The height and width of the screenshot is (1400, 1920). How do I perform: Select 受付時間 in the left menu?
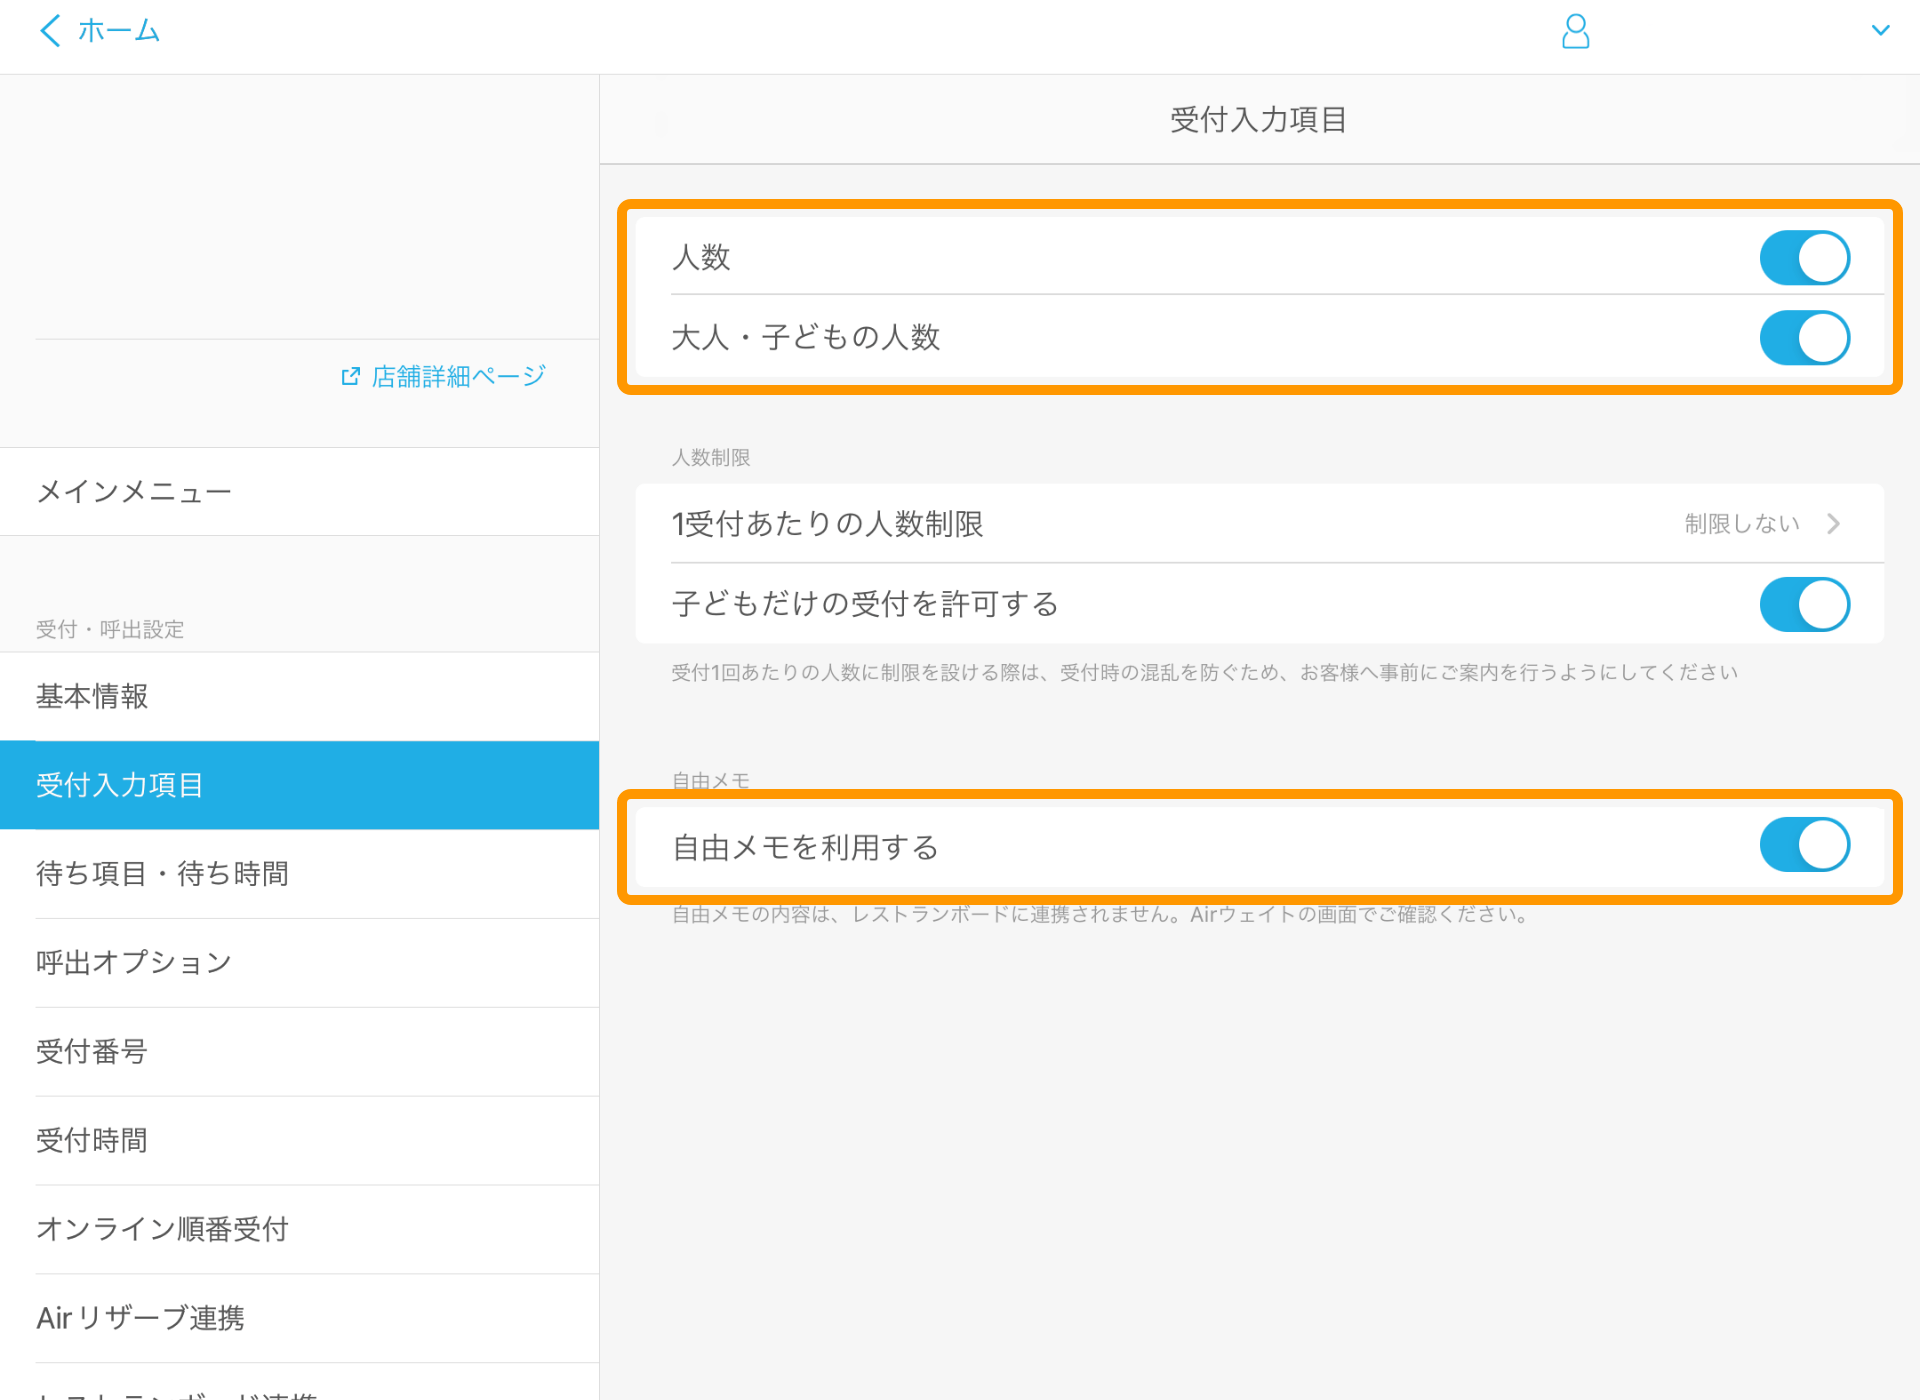[91, 1141]
